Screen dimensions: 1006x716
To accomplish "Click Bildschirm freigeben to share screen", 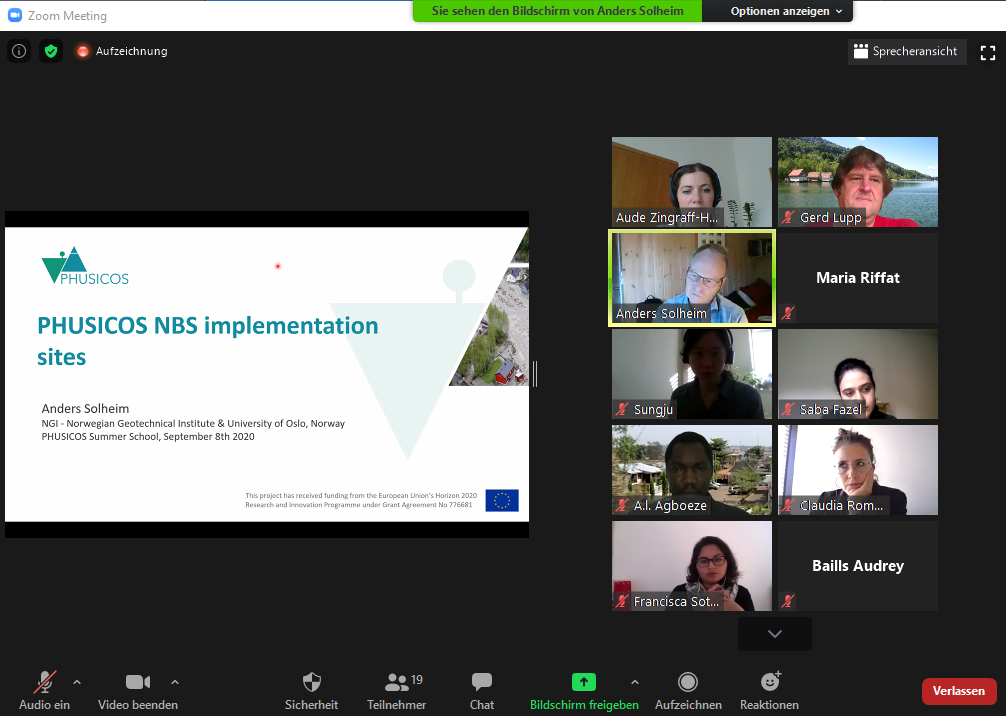I will coord(584,690).
